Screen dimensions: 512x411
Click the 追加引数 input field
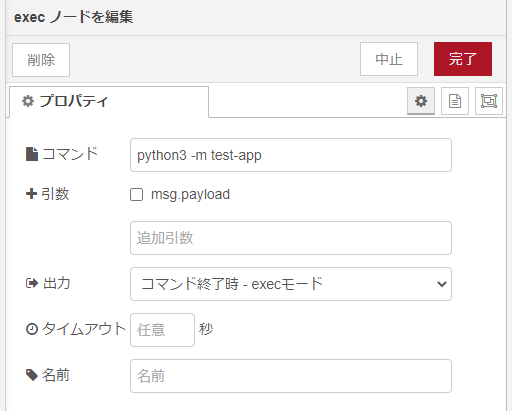291,238
